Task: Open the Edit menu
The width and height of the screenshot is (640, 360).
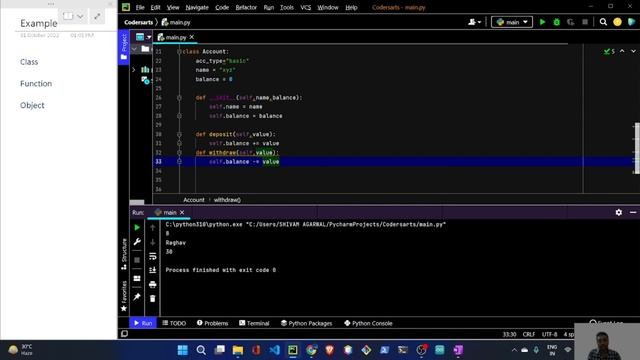Action: coord(155,7)
